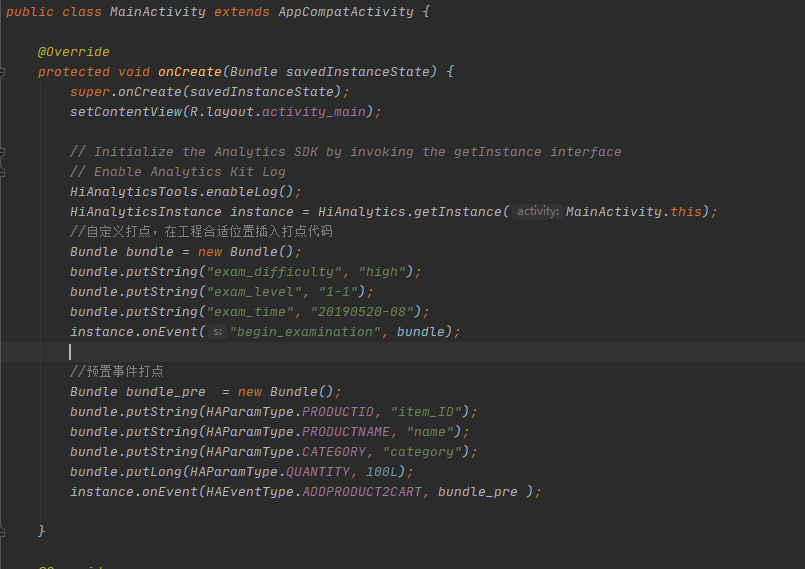Click the "exam_difficulty" string
This screenshot has width=805, height=569.
(x=275, y=272)
